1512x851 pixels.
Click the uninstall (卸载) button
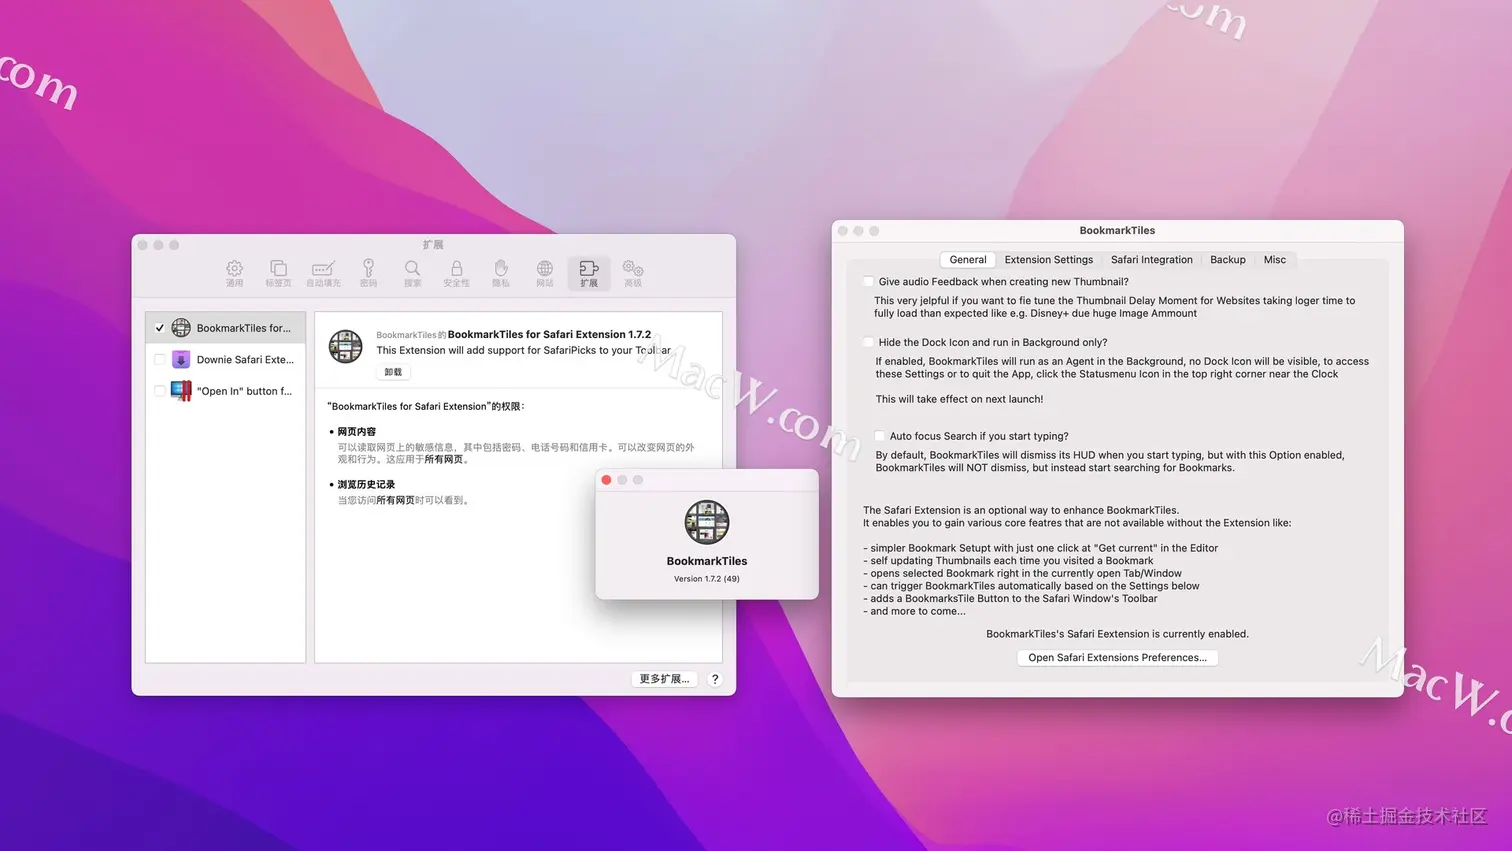[393, 372]
